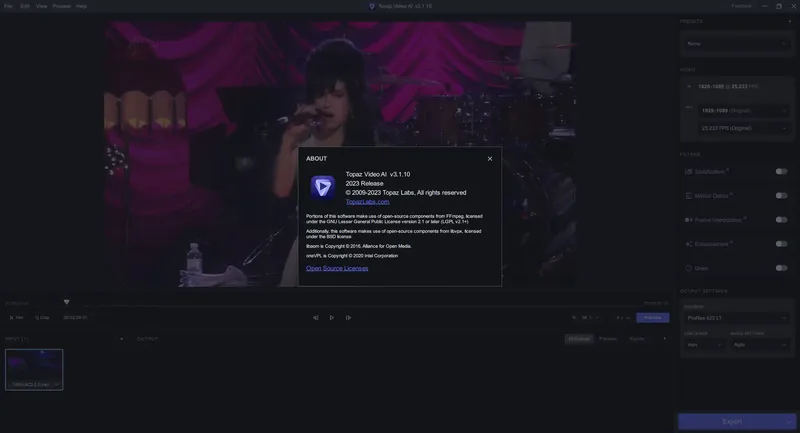Enable the Enhancement filter toggle
This screenshot has height=433, width=800.
781,244
